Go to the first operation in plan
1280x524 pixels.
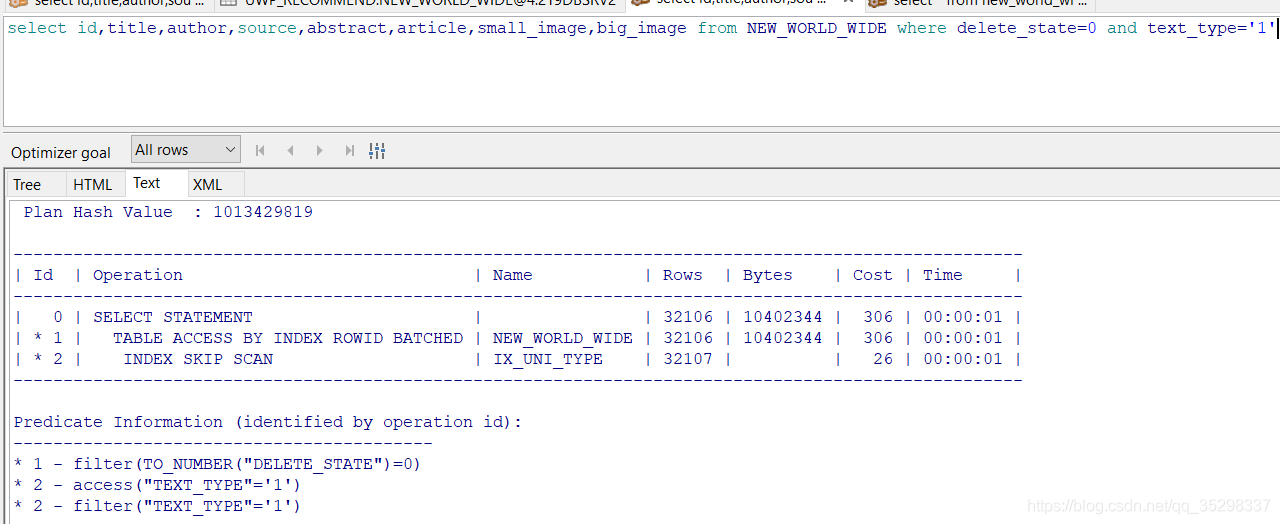point(260,151)
